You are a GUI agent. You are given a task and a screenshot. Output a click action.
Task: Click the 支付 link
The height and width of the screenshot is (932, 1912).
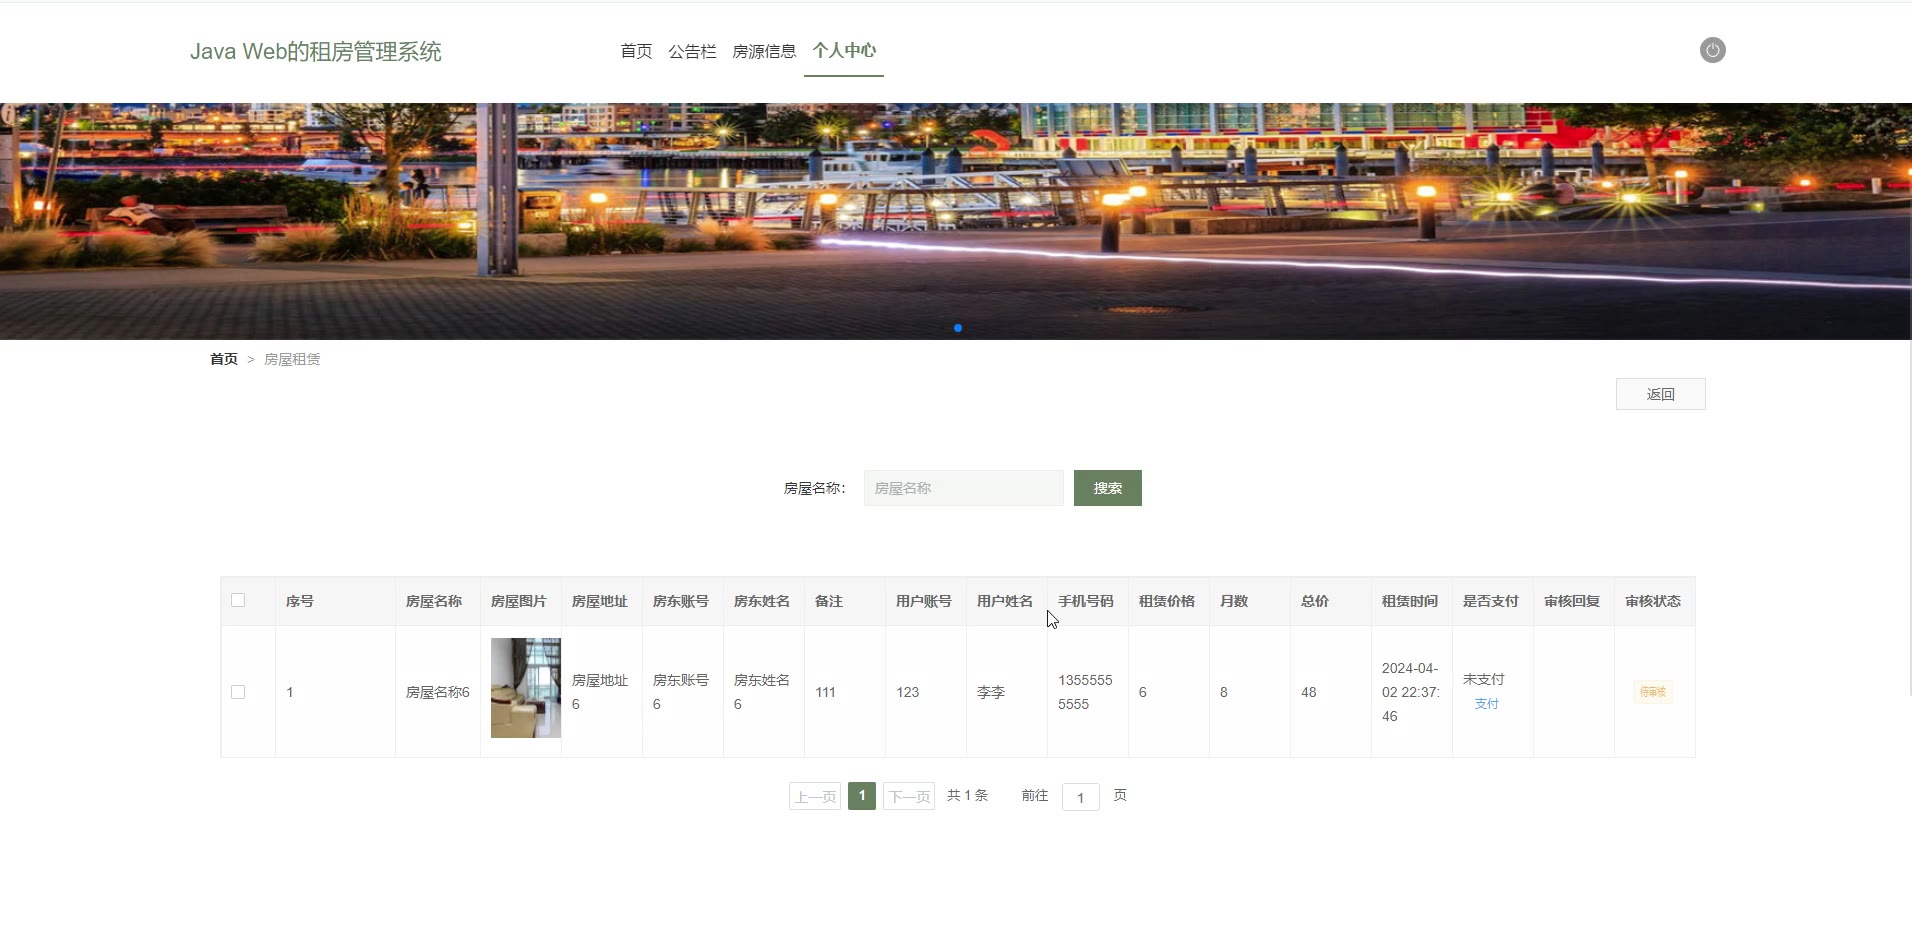tap(1486, 704)
